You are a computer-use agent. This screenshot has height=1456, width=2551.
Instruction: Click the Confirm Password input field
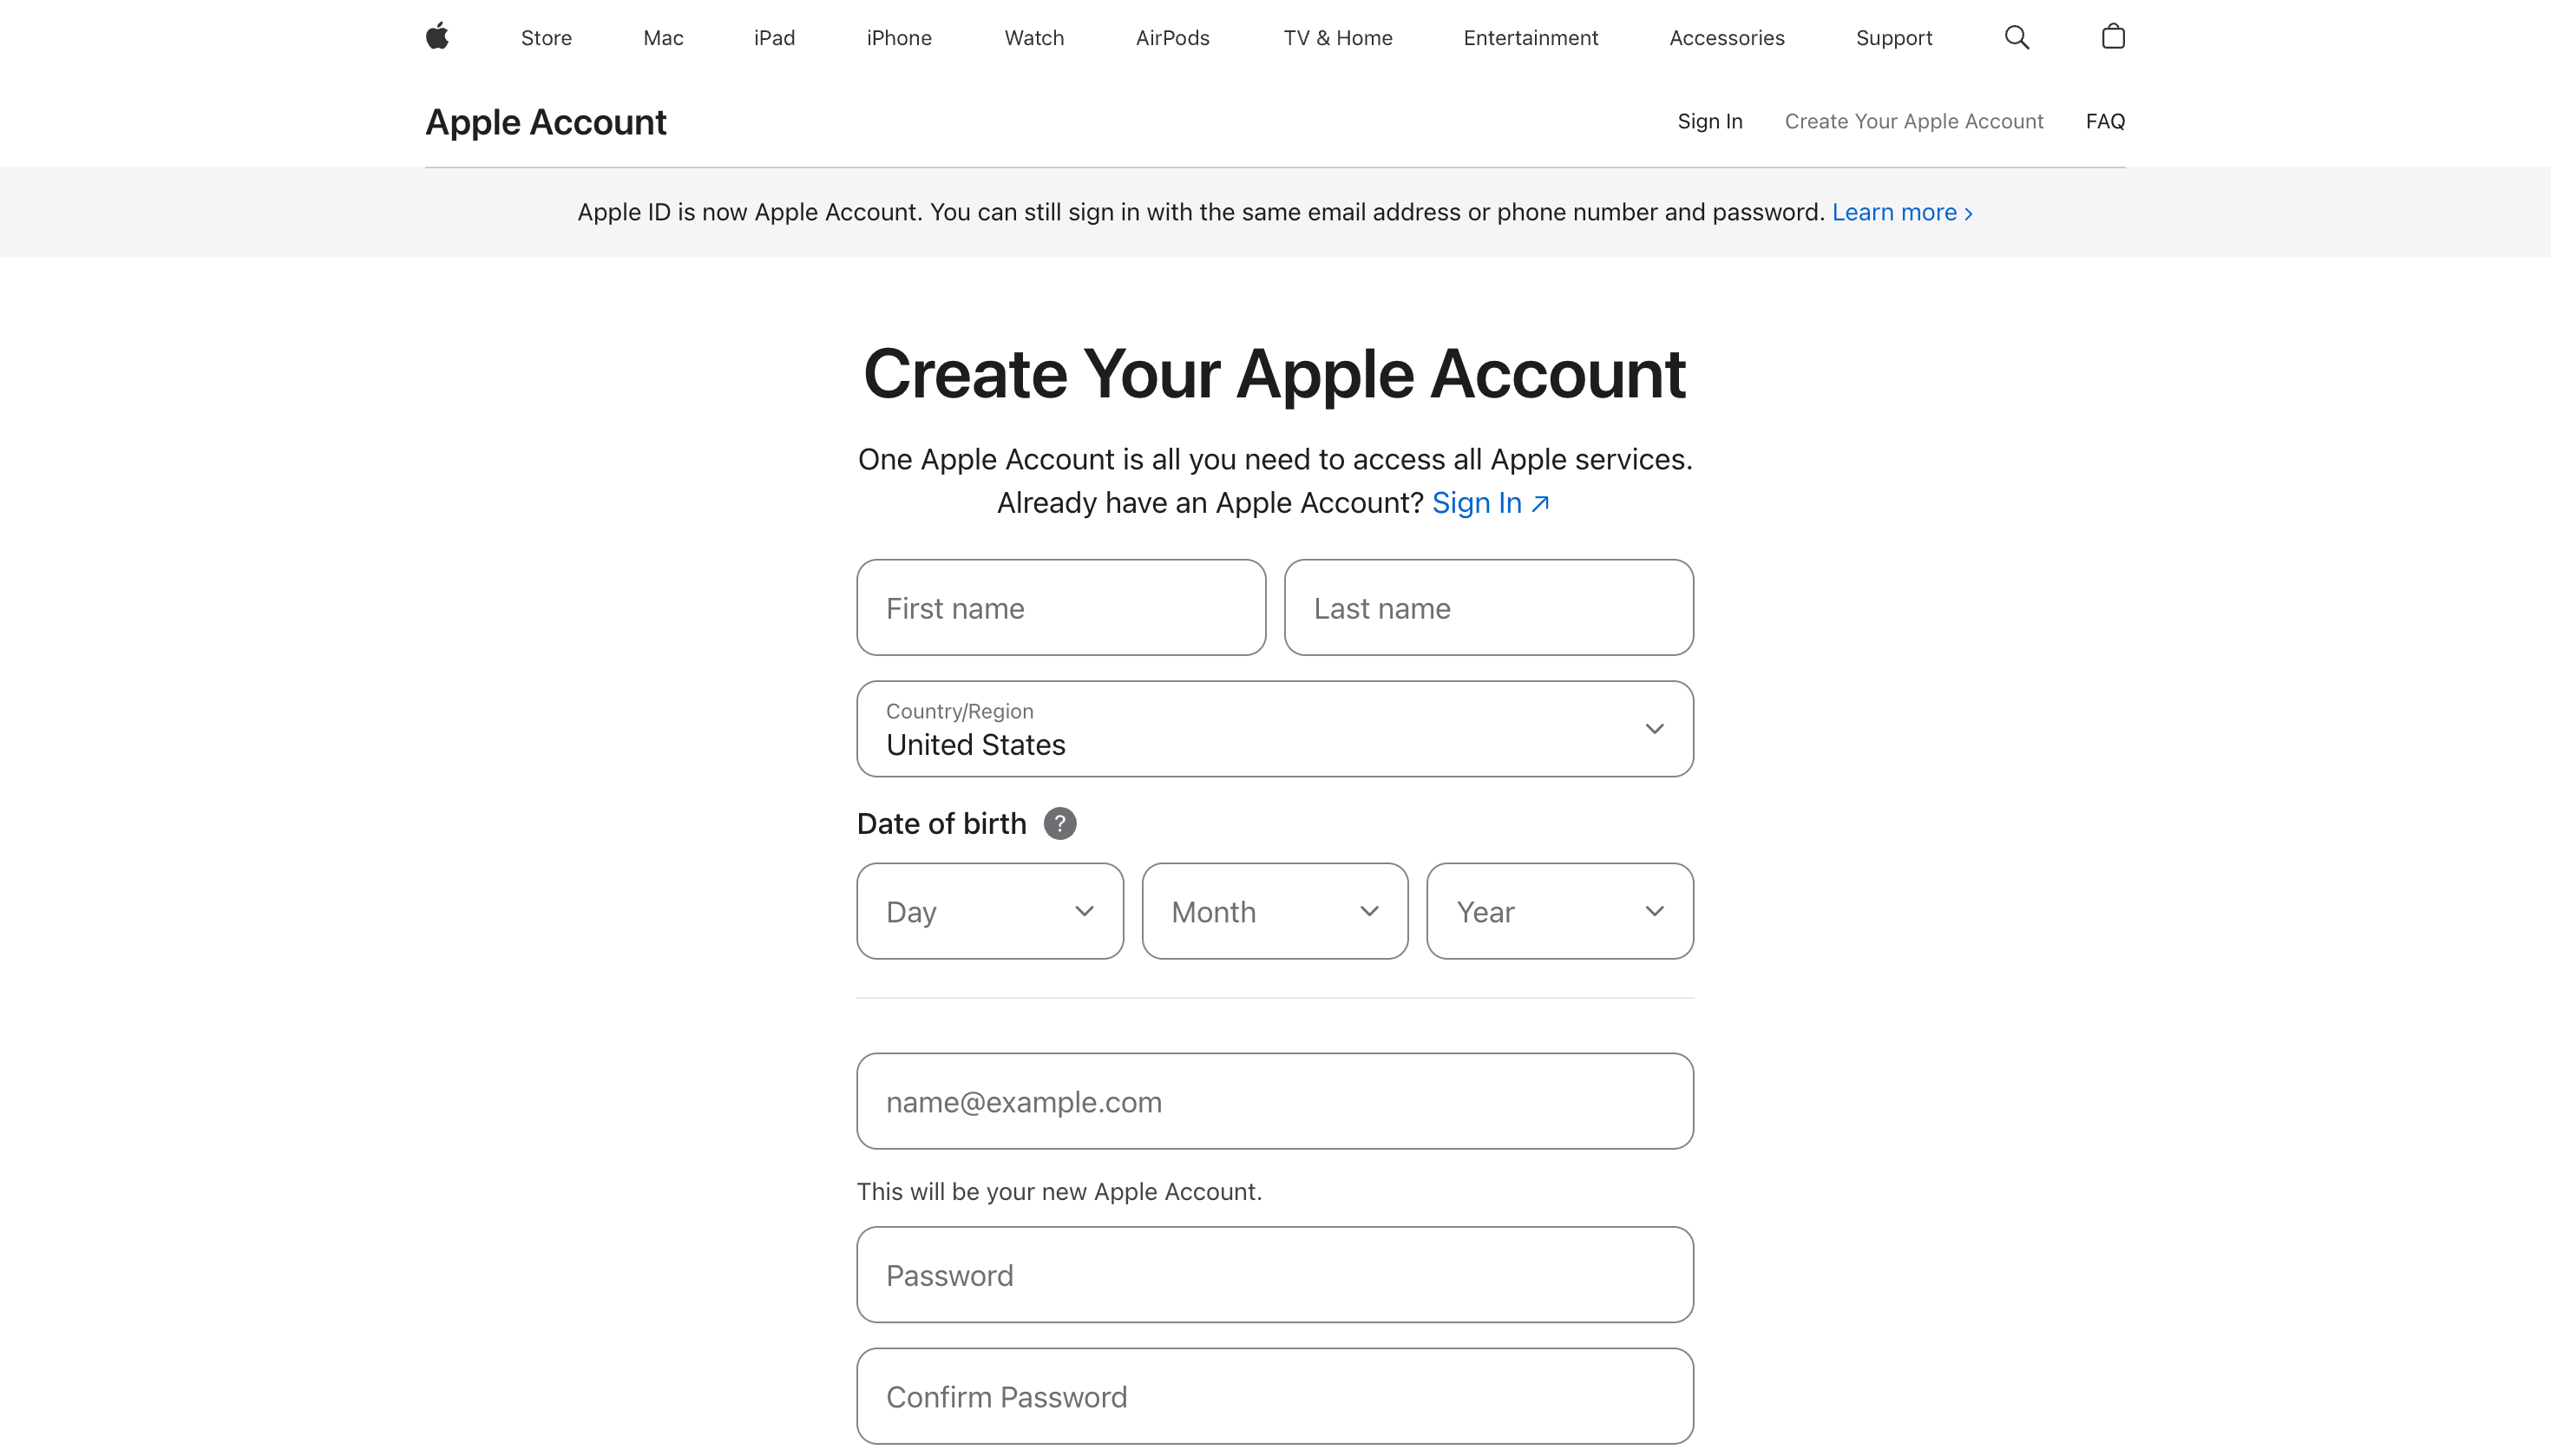(1275, 1396)
